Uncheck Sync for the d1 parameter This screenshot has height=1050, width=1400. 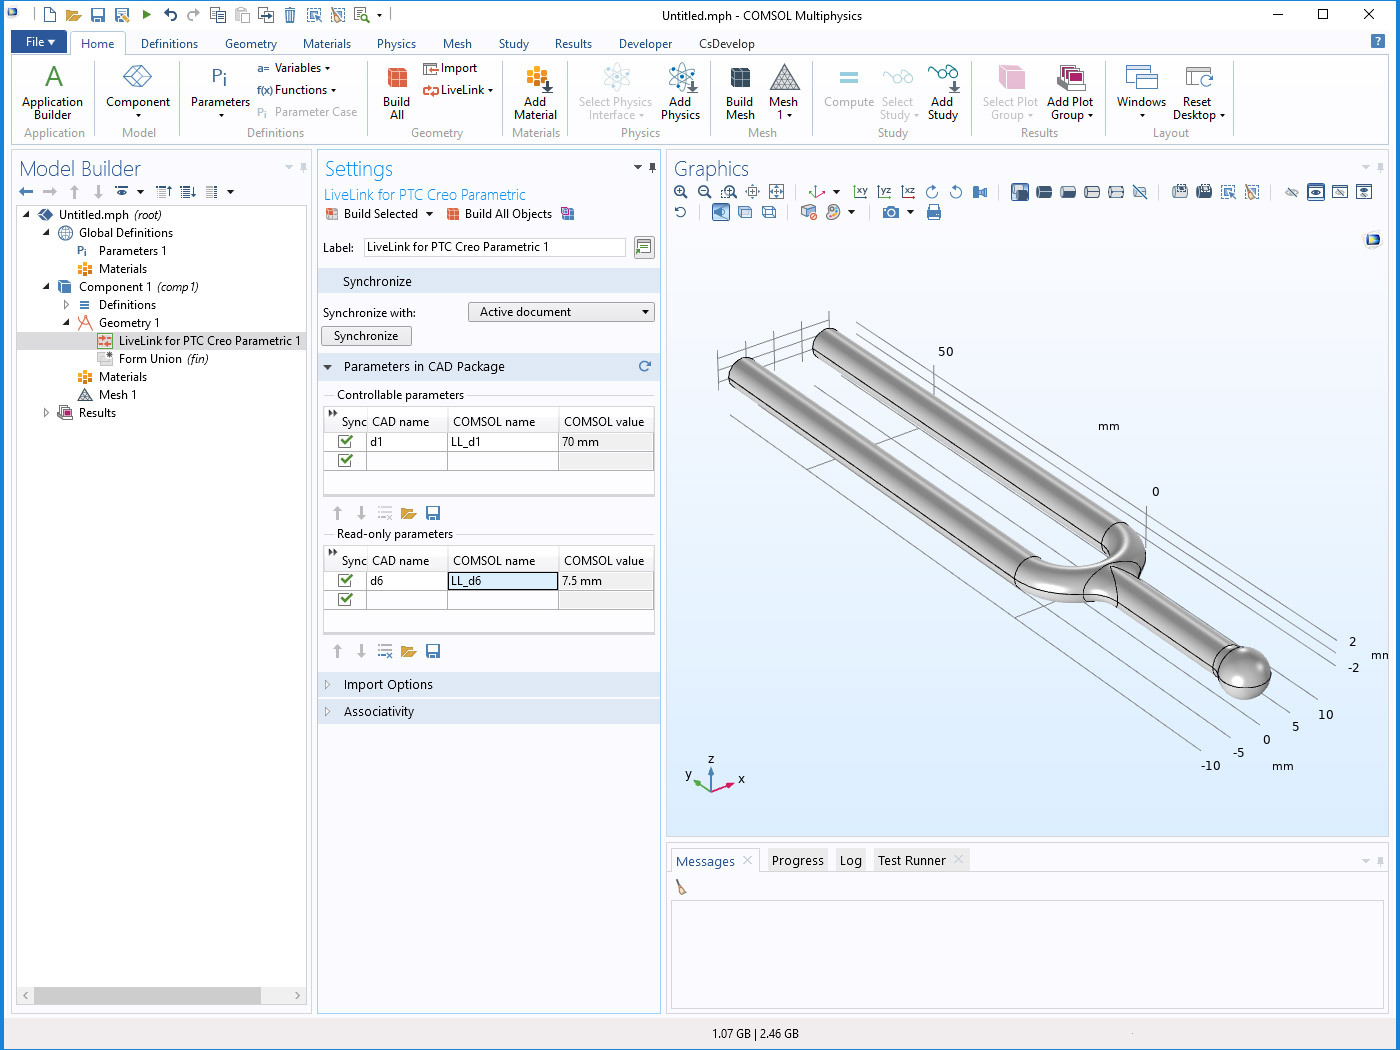click(x=345, y=441)
